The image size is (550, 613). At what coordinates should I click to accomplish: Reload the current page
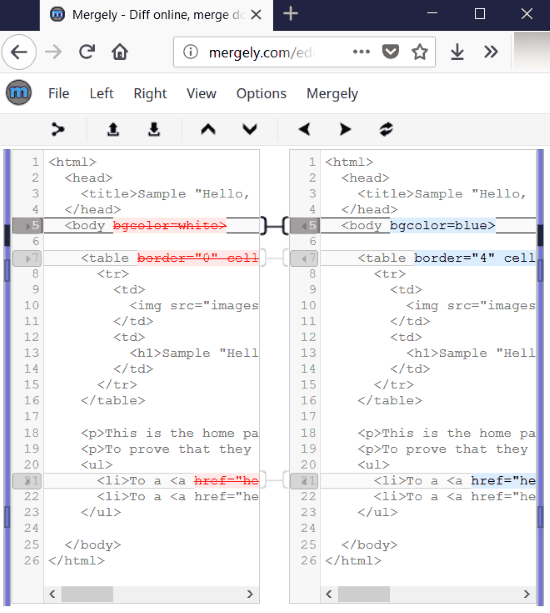pyautogui.click(x=87, y=52)
